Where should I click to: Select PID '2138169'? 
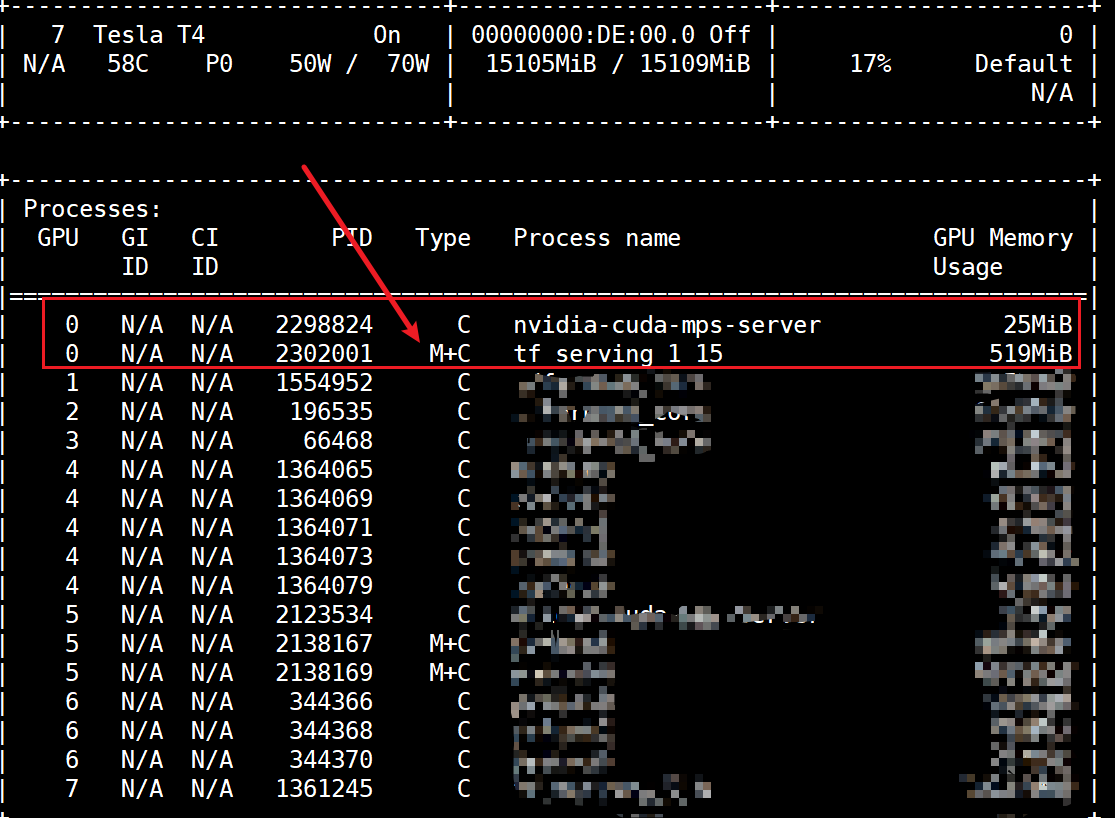[324, 673]
